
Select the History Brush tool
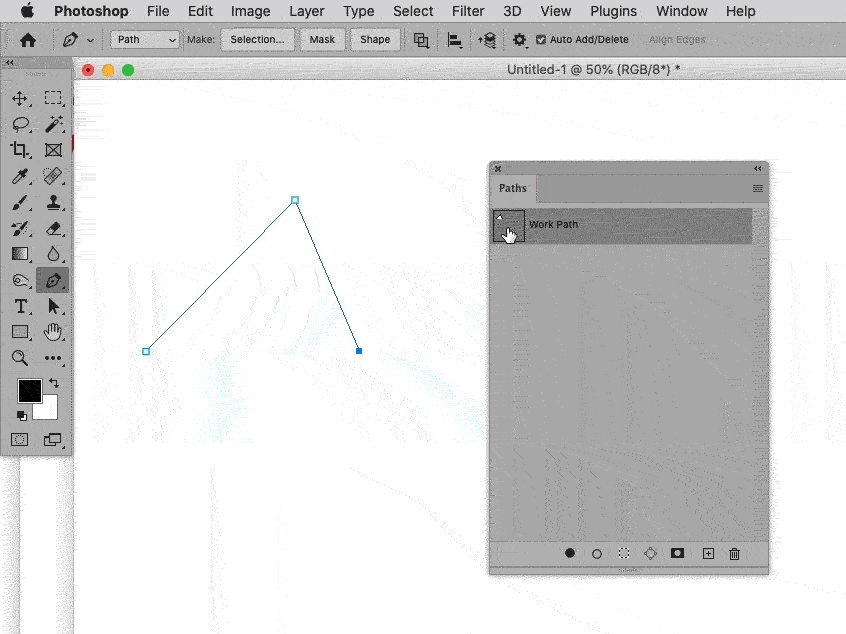[x=20, y=228]
